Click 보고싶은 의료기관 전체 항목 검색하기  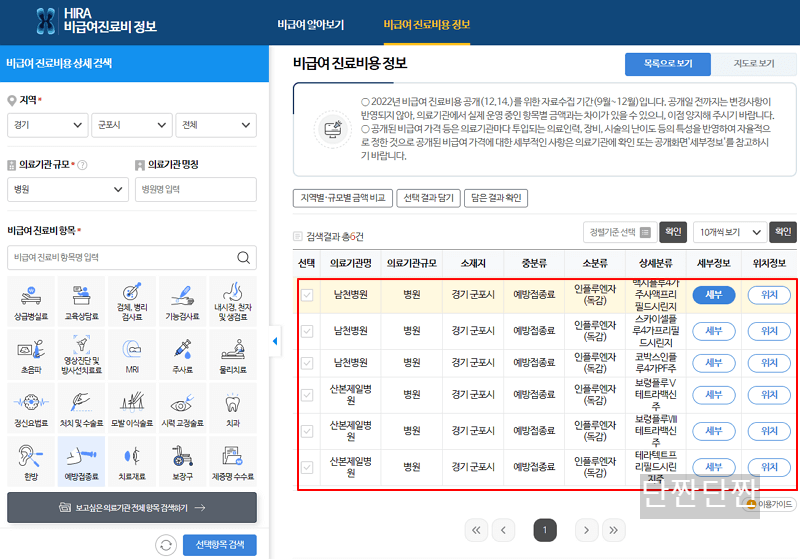(132, 507)
